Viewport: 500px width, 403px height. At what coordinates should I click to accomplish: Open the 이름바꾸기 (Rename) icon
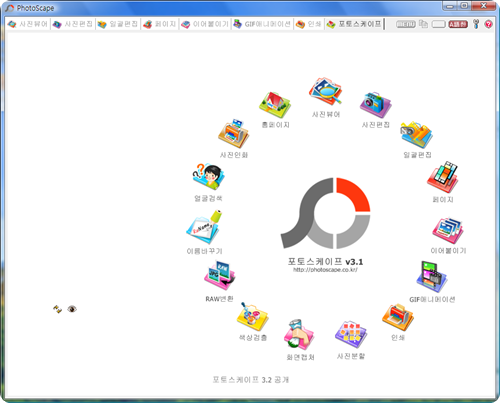(204, 227)
